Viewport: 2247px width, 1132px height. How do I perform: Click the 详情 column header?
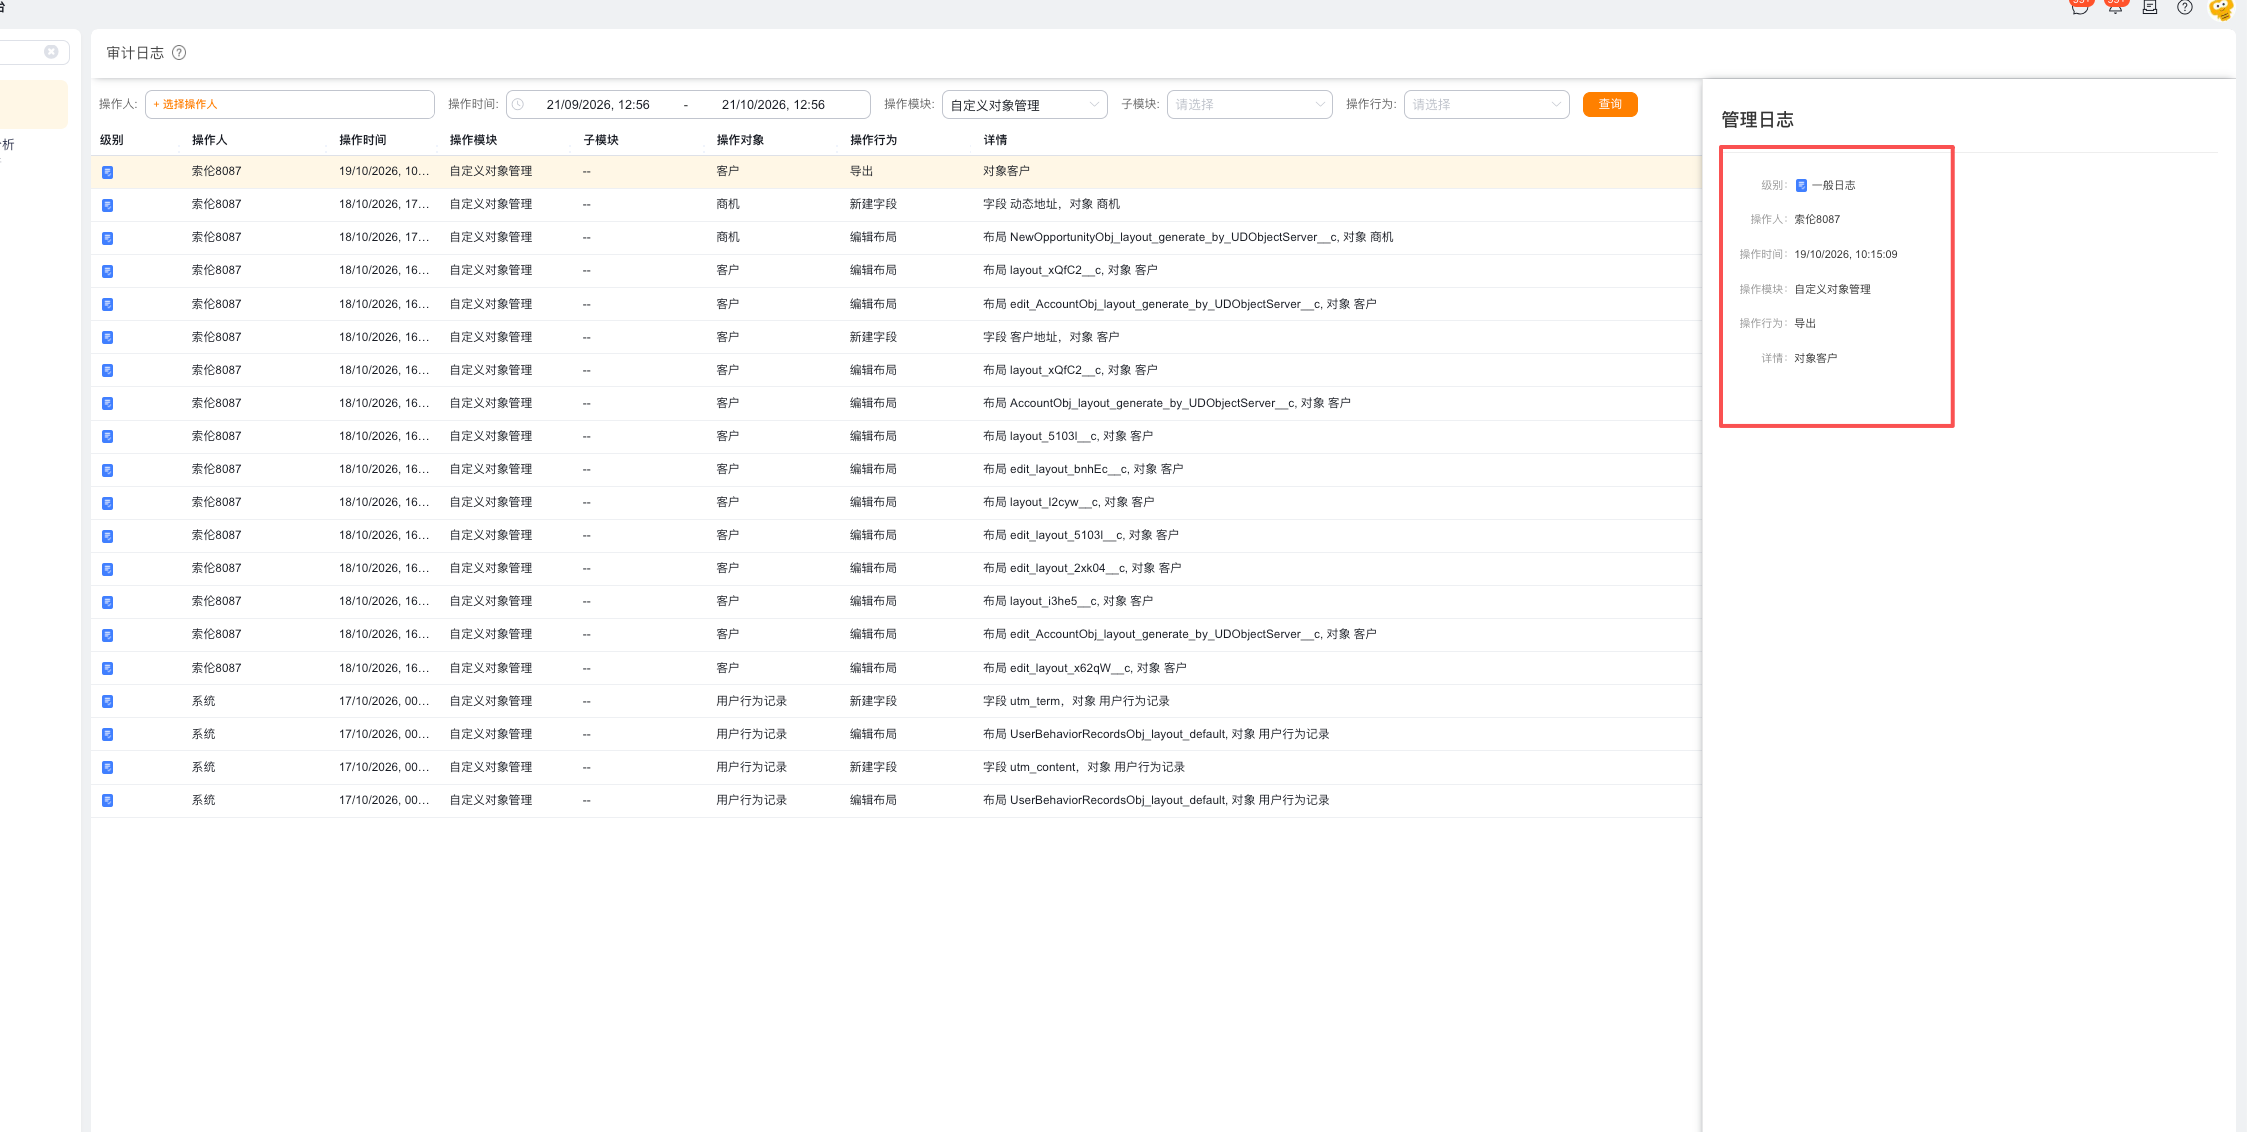[995, 140]
